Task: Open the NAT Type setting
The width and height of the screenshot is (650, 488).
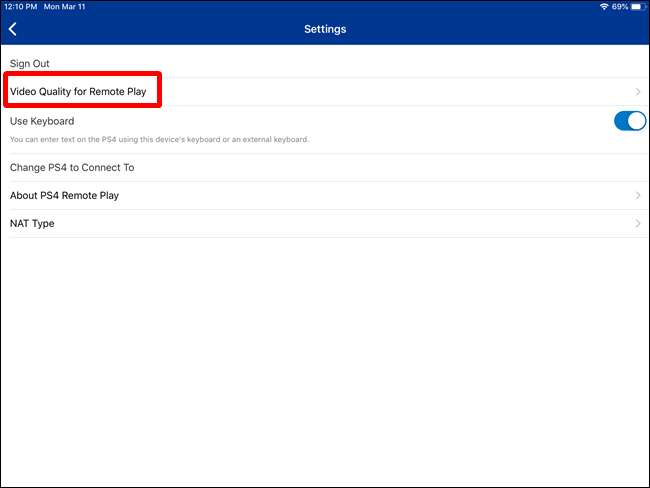Action: [x=32, y=224]
